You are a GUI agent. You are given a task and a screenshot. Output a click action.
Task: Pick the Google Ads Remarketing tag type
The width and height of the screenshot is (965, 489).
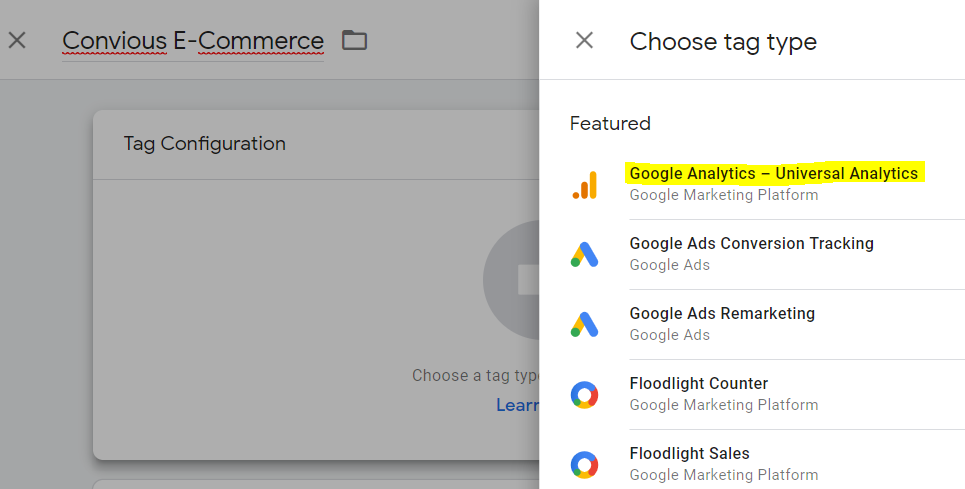click(x=722, y=314)
